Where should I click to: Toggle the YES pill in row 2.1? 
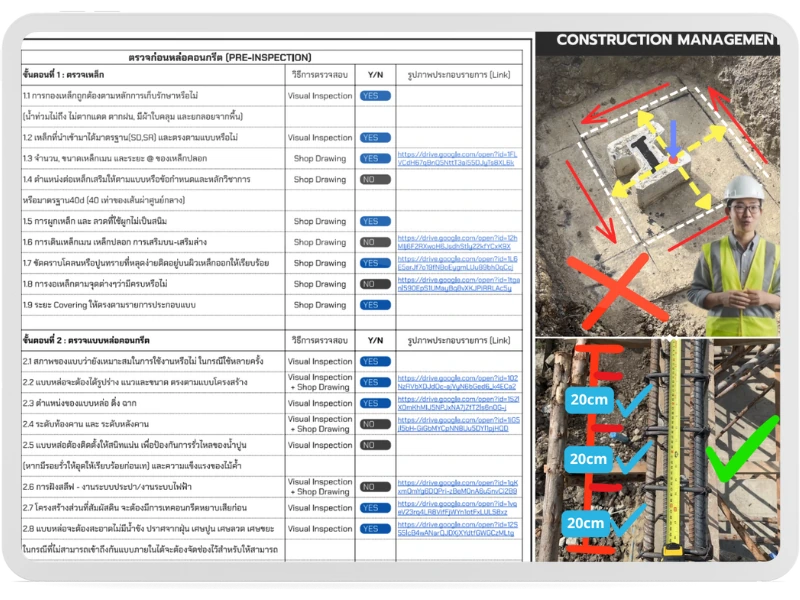click(375, 362)
